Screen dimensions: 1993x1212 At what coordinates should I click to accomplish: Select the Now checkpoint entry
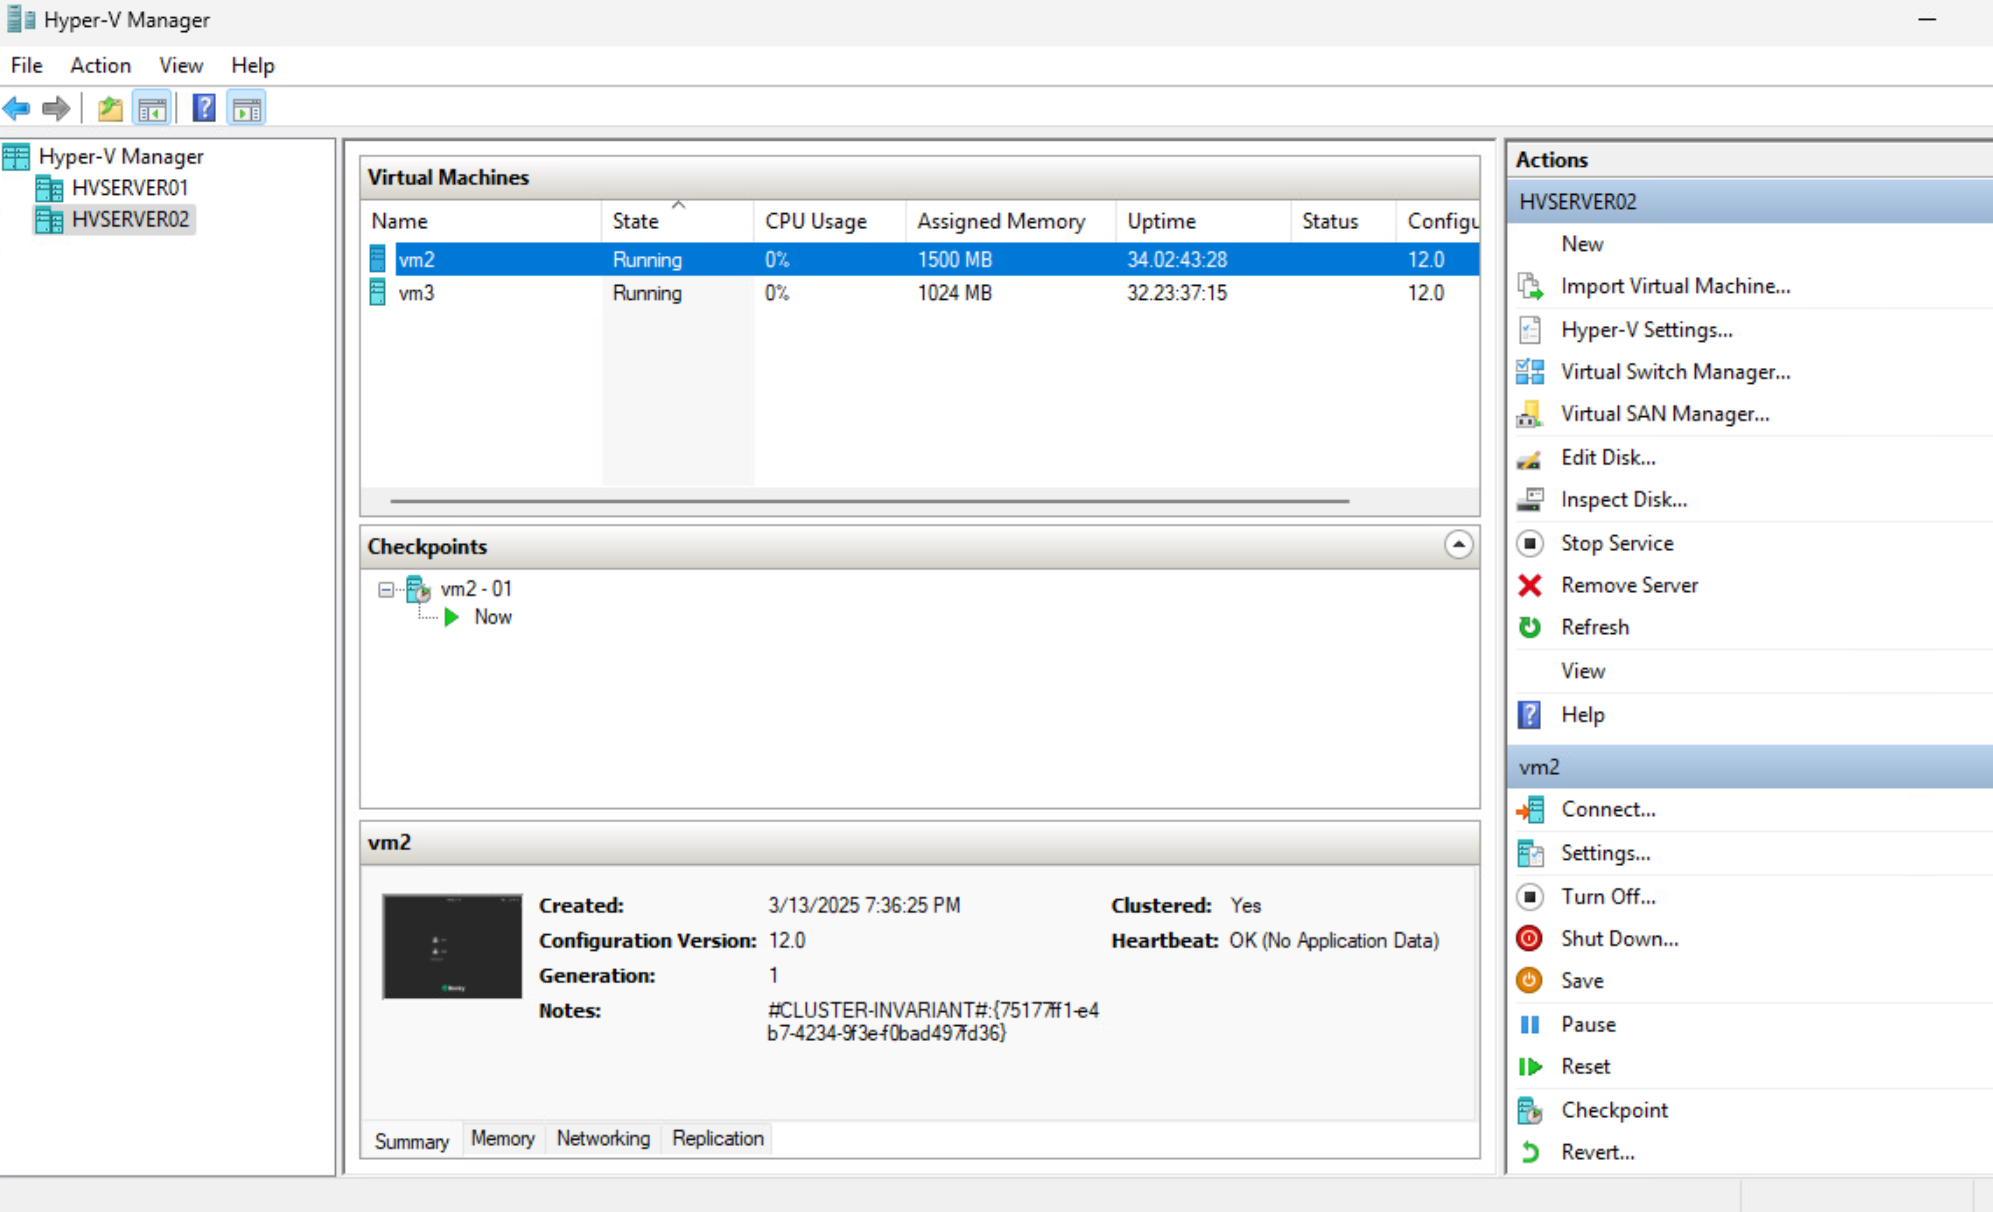493,618
